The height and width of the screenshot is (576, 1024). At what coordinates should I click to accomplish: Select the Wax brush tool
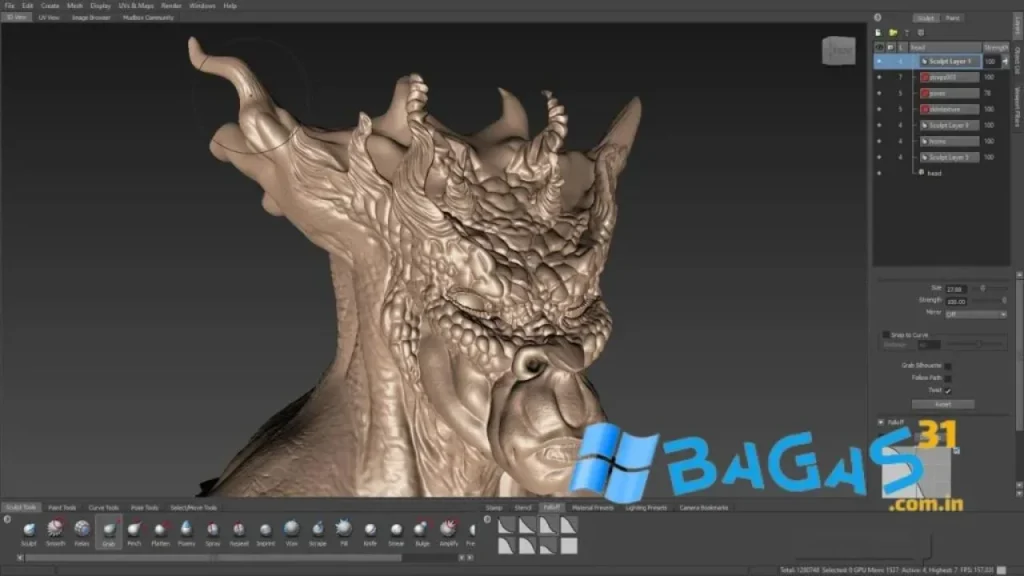(x=291, y=532)
